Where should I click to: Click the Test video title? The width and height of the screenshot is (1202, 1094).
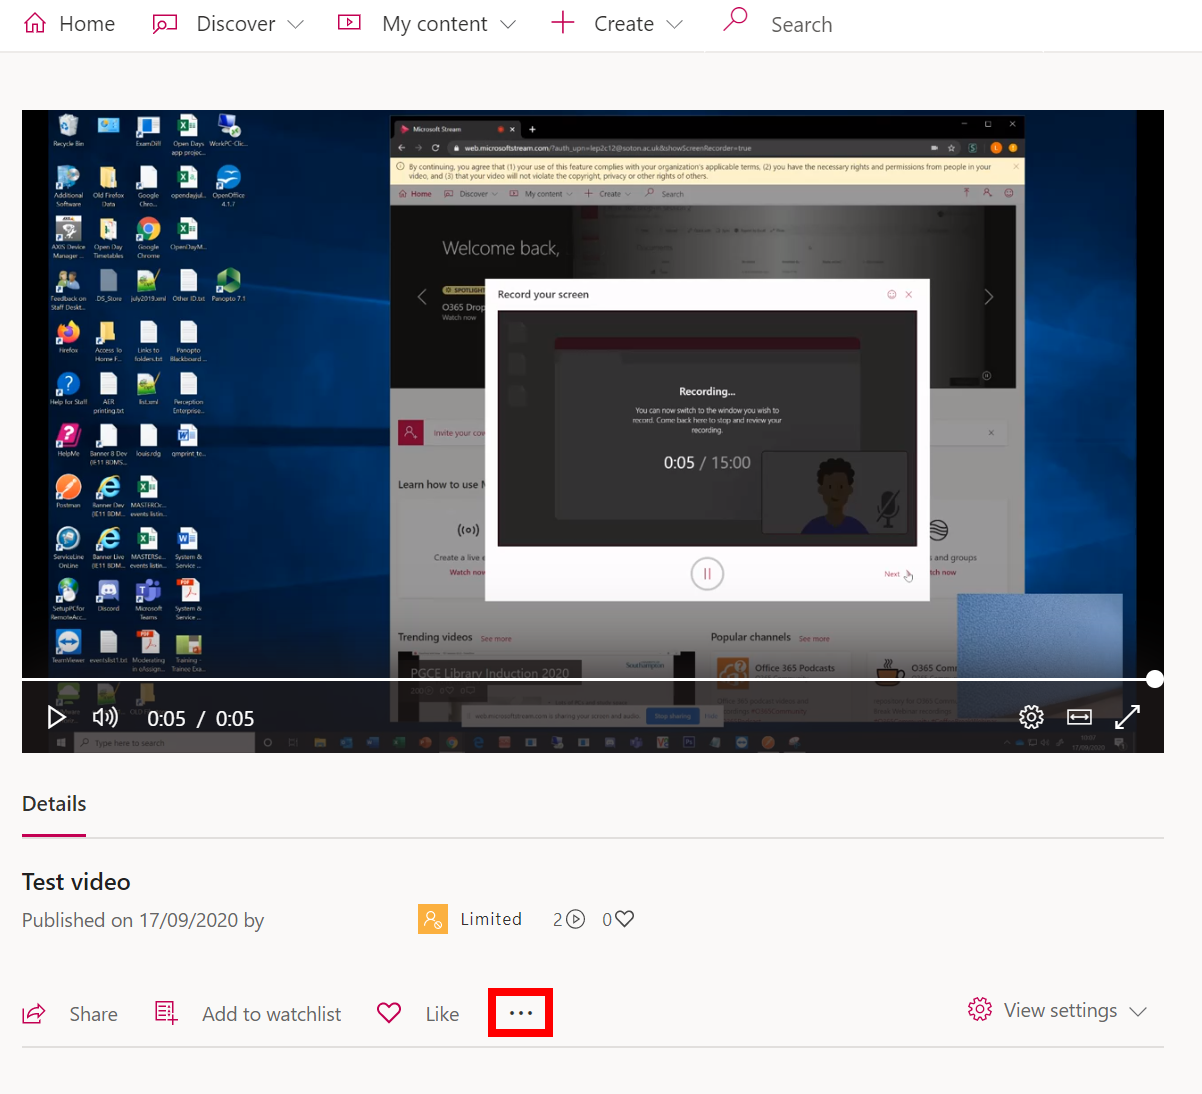[76, 882]
